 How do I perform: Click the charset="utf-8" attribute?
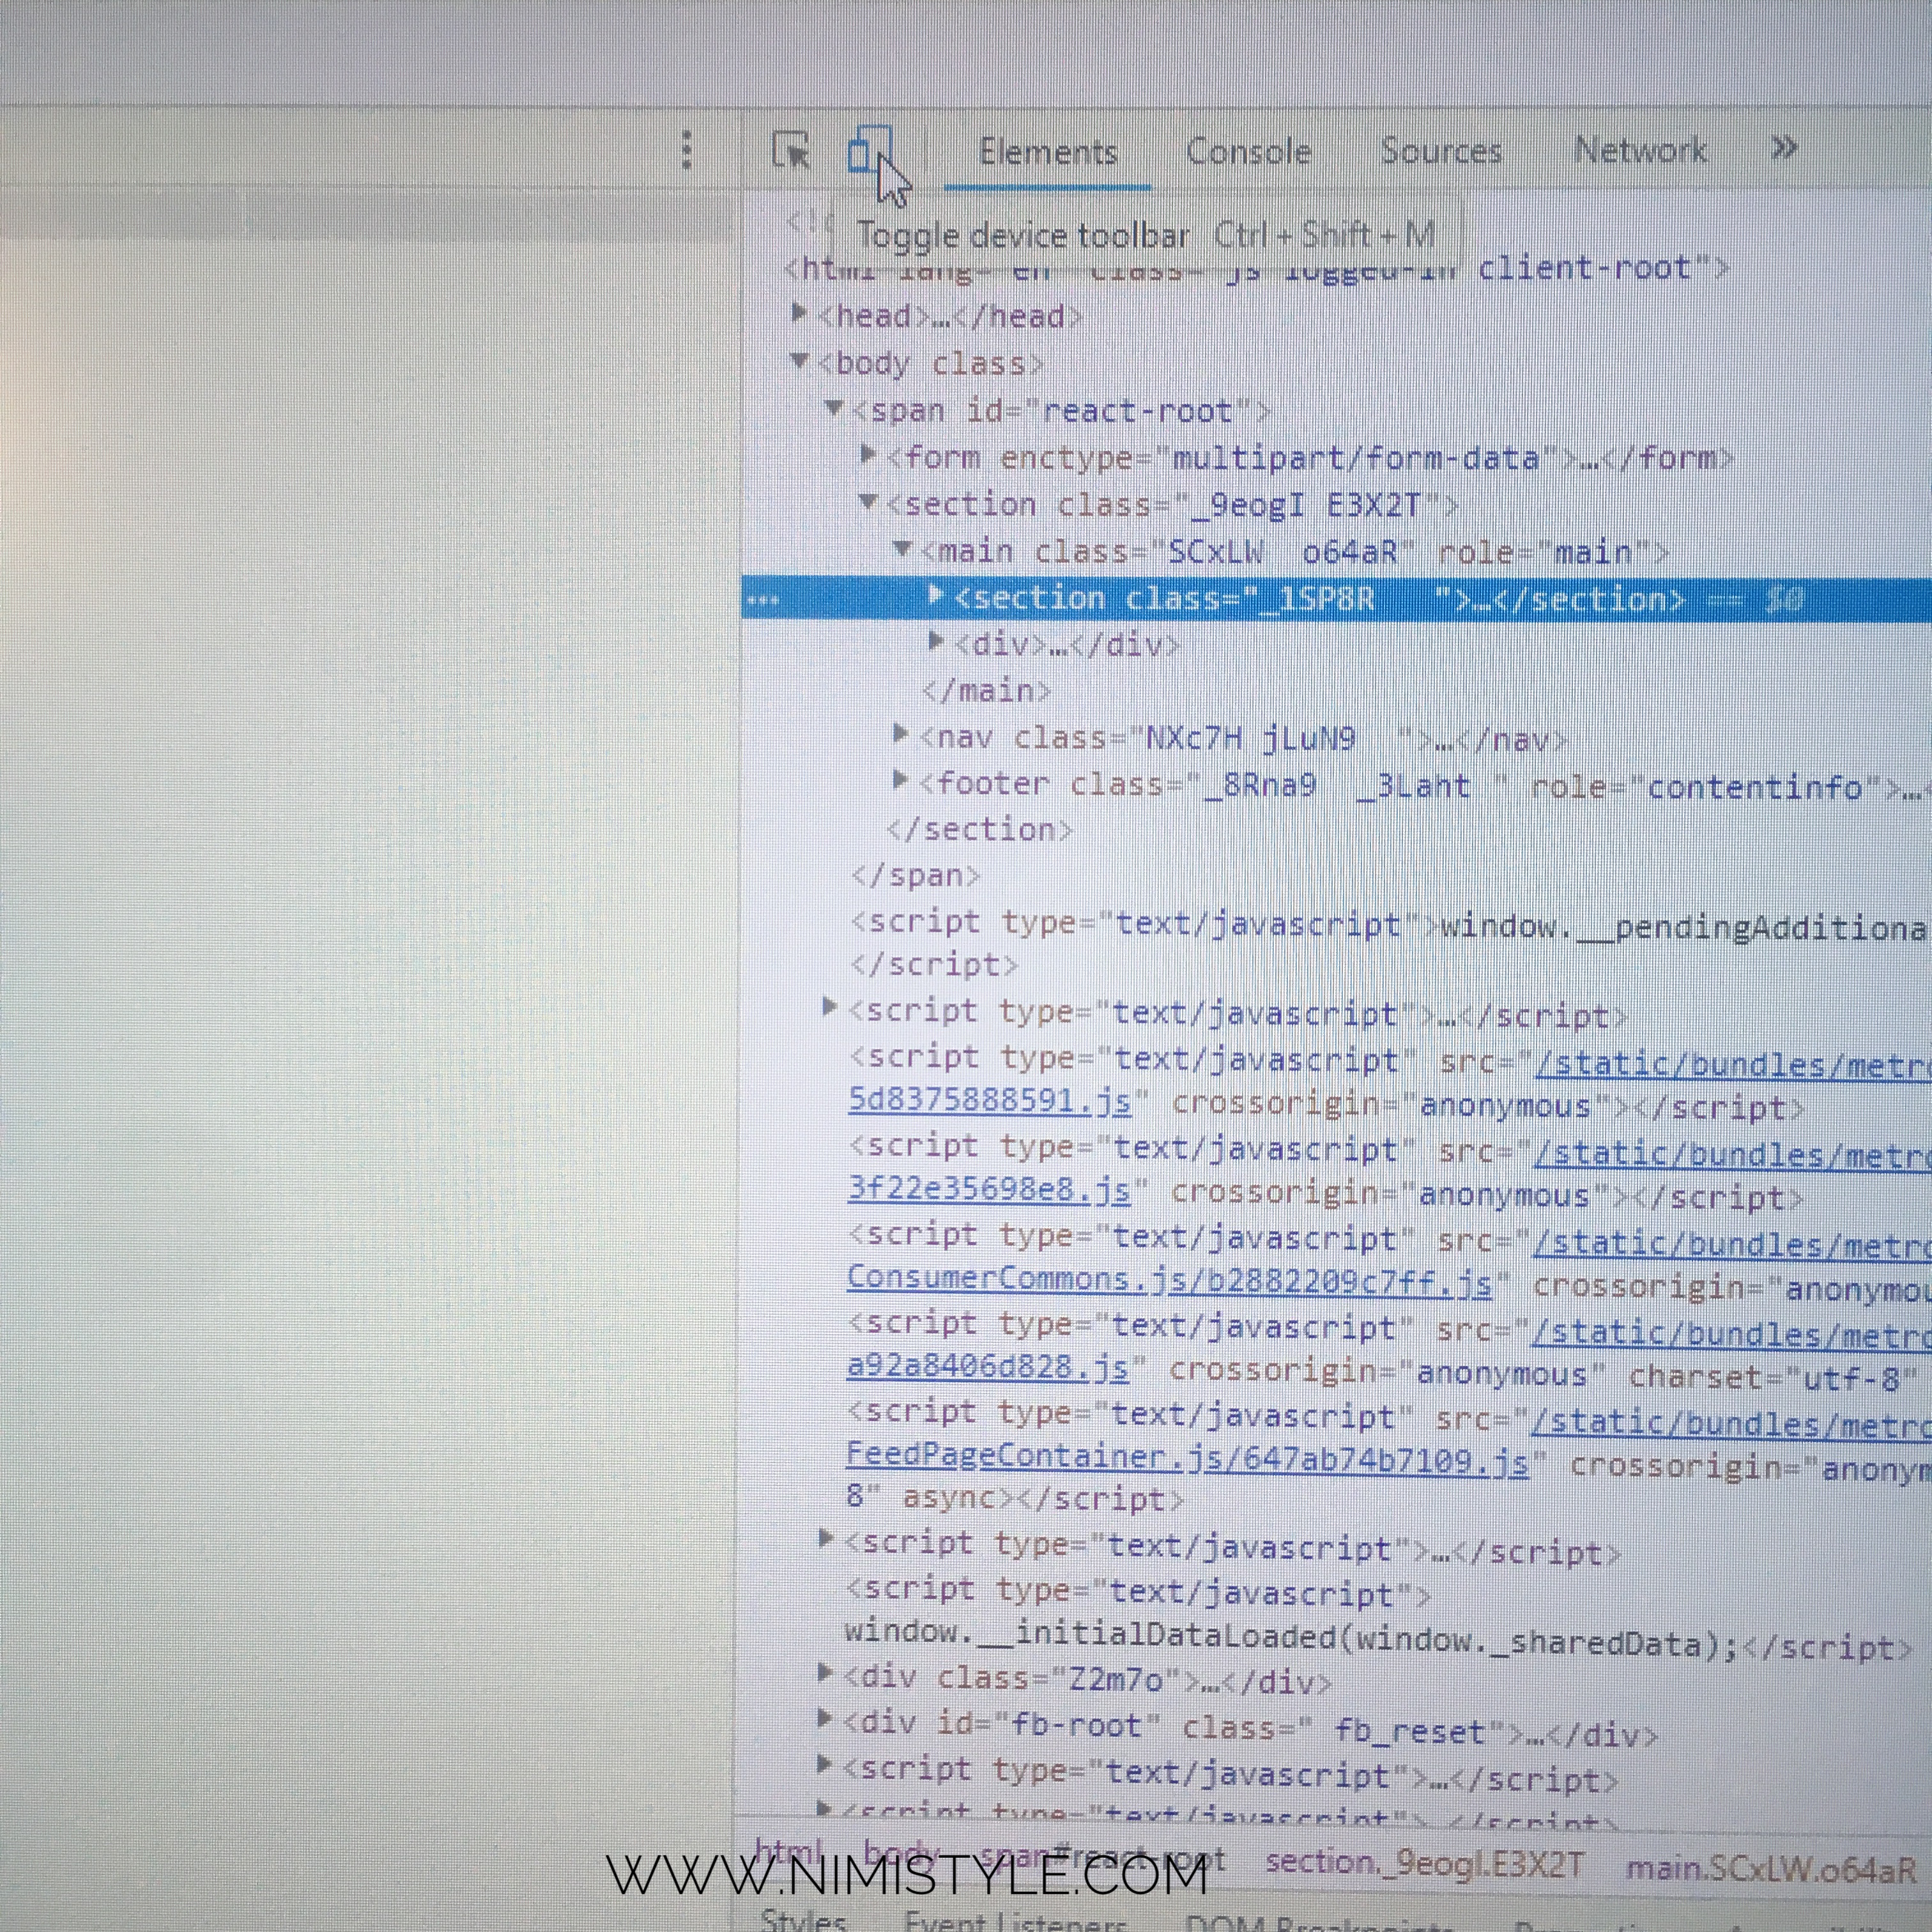[1773, 1377]
